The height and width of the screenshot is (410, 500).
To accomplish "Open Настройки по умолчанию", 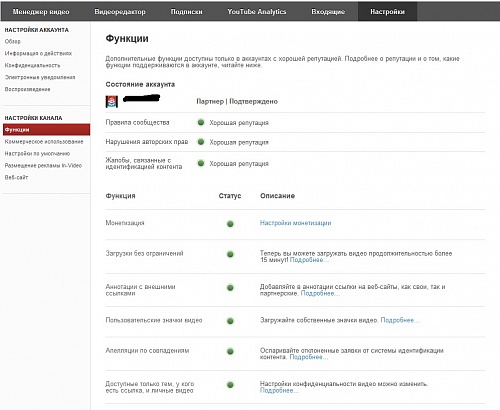I will pyautogui.click(x=37, y=154).
